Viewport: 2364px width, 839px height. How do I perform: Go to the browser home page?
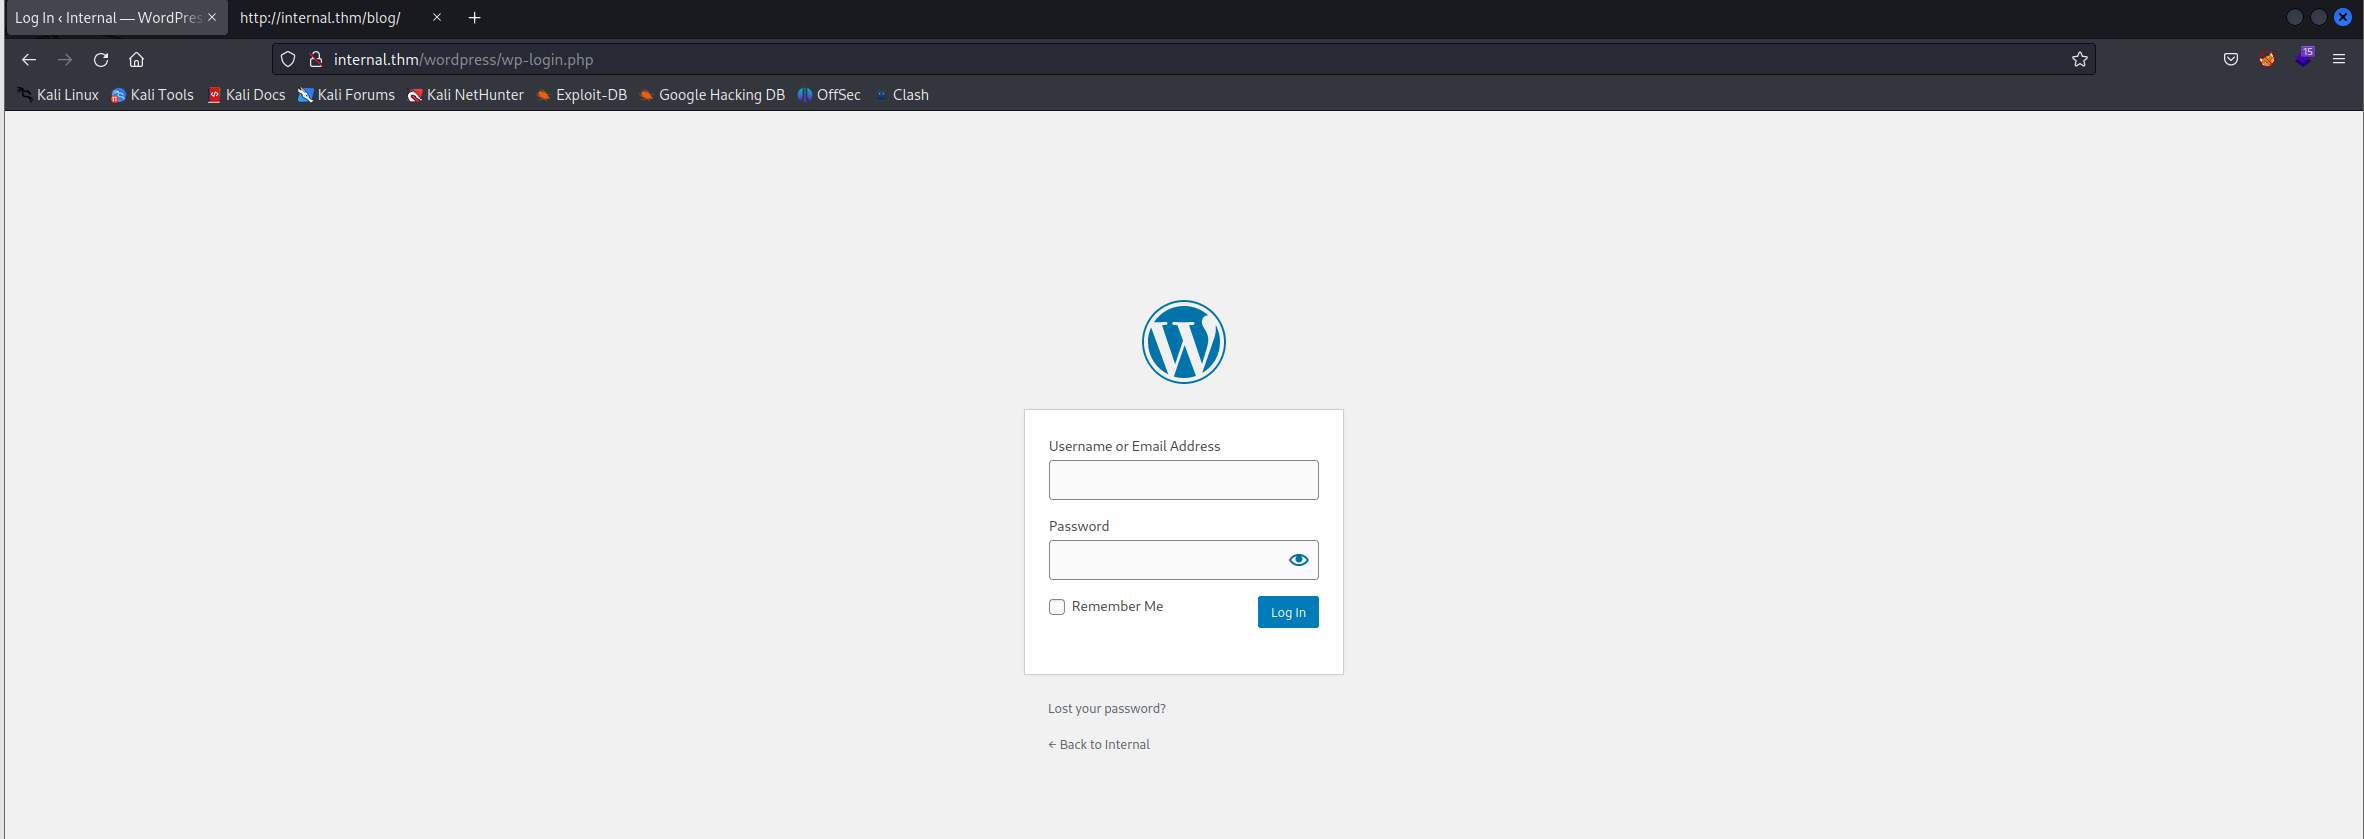pos(137,60)
